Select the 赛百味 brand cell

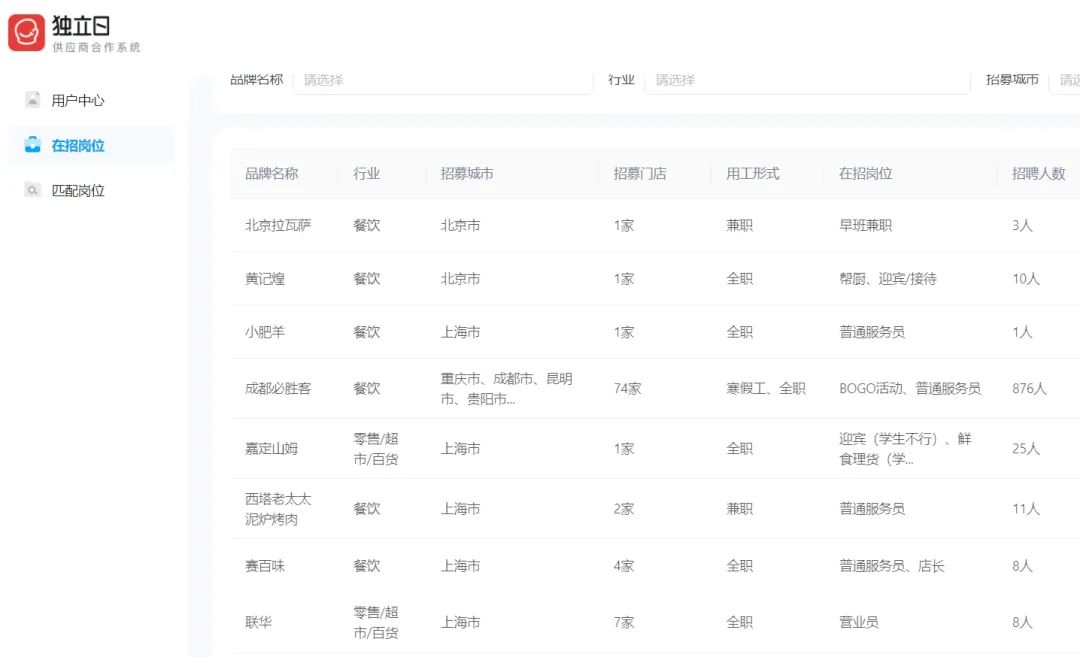point(265,566)
